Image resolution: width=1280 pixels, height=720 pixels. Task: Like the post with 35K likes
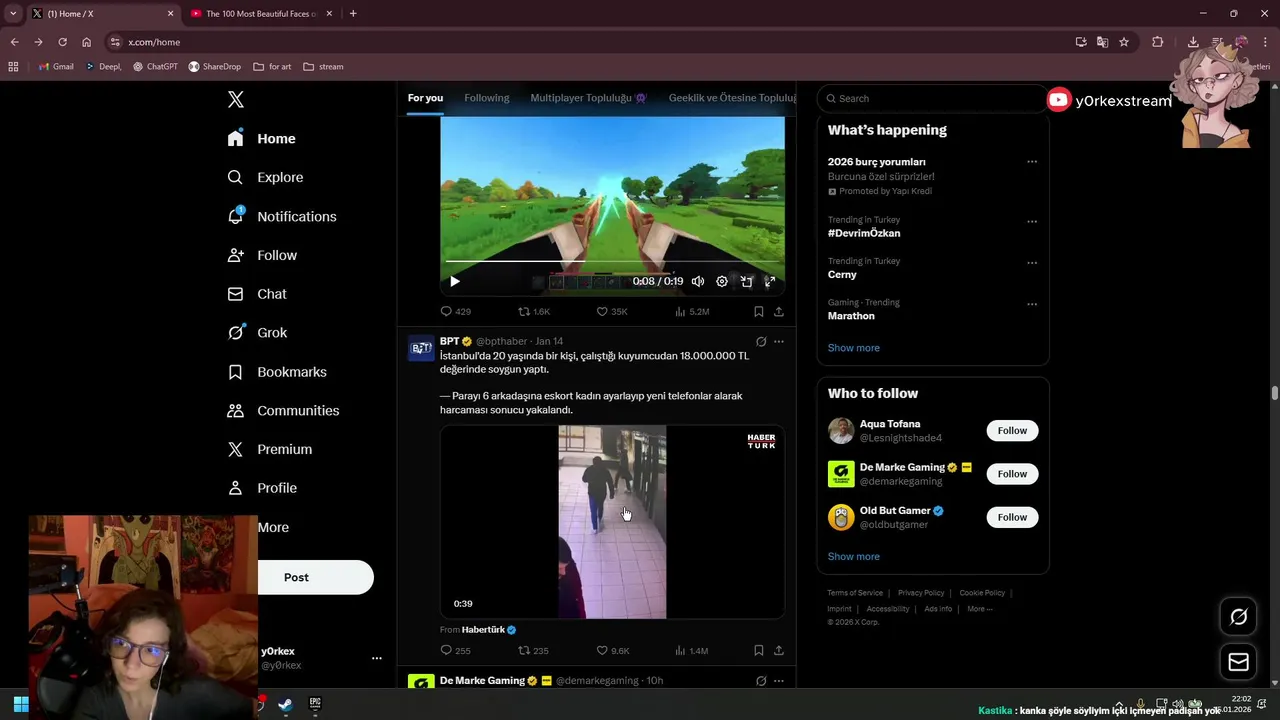(612, 312)
